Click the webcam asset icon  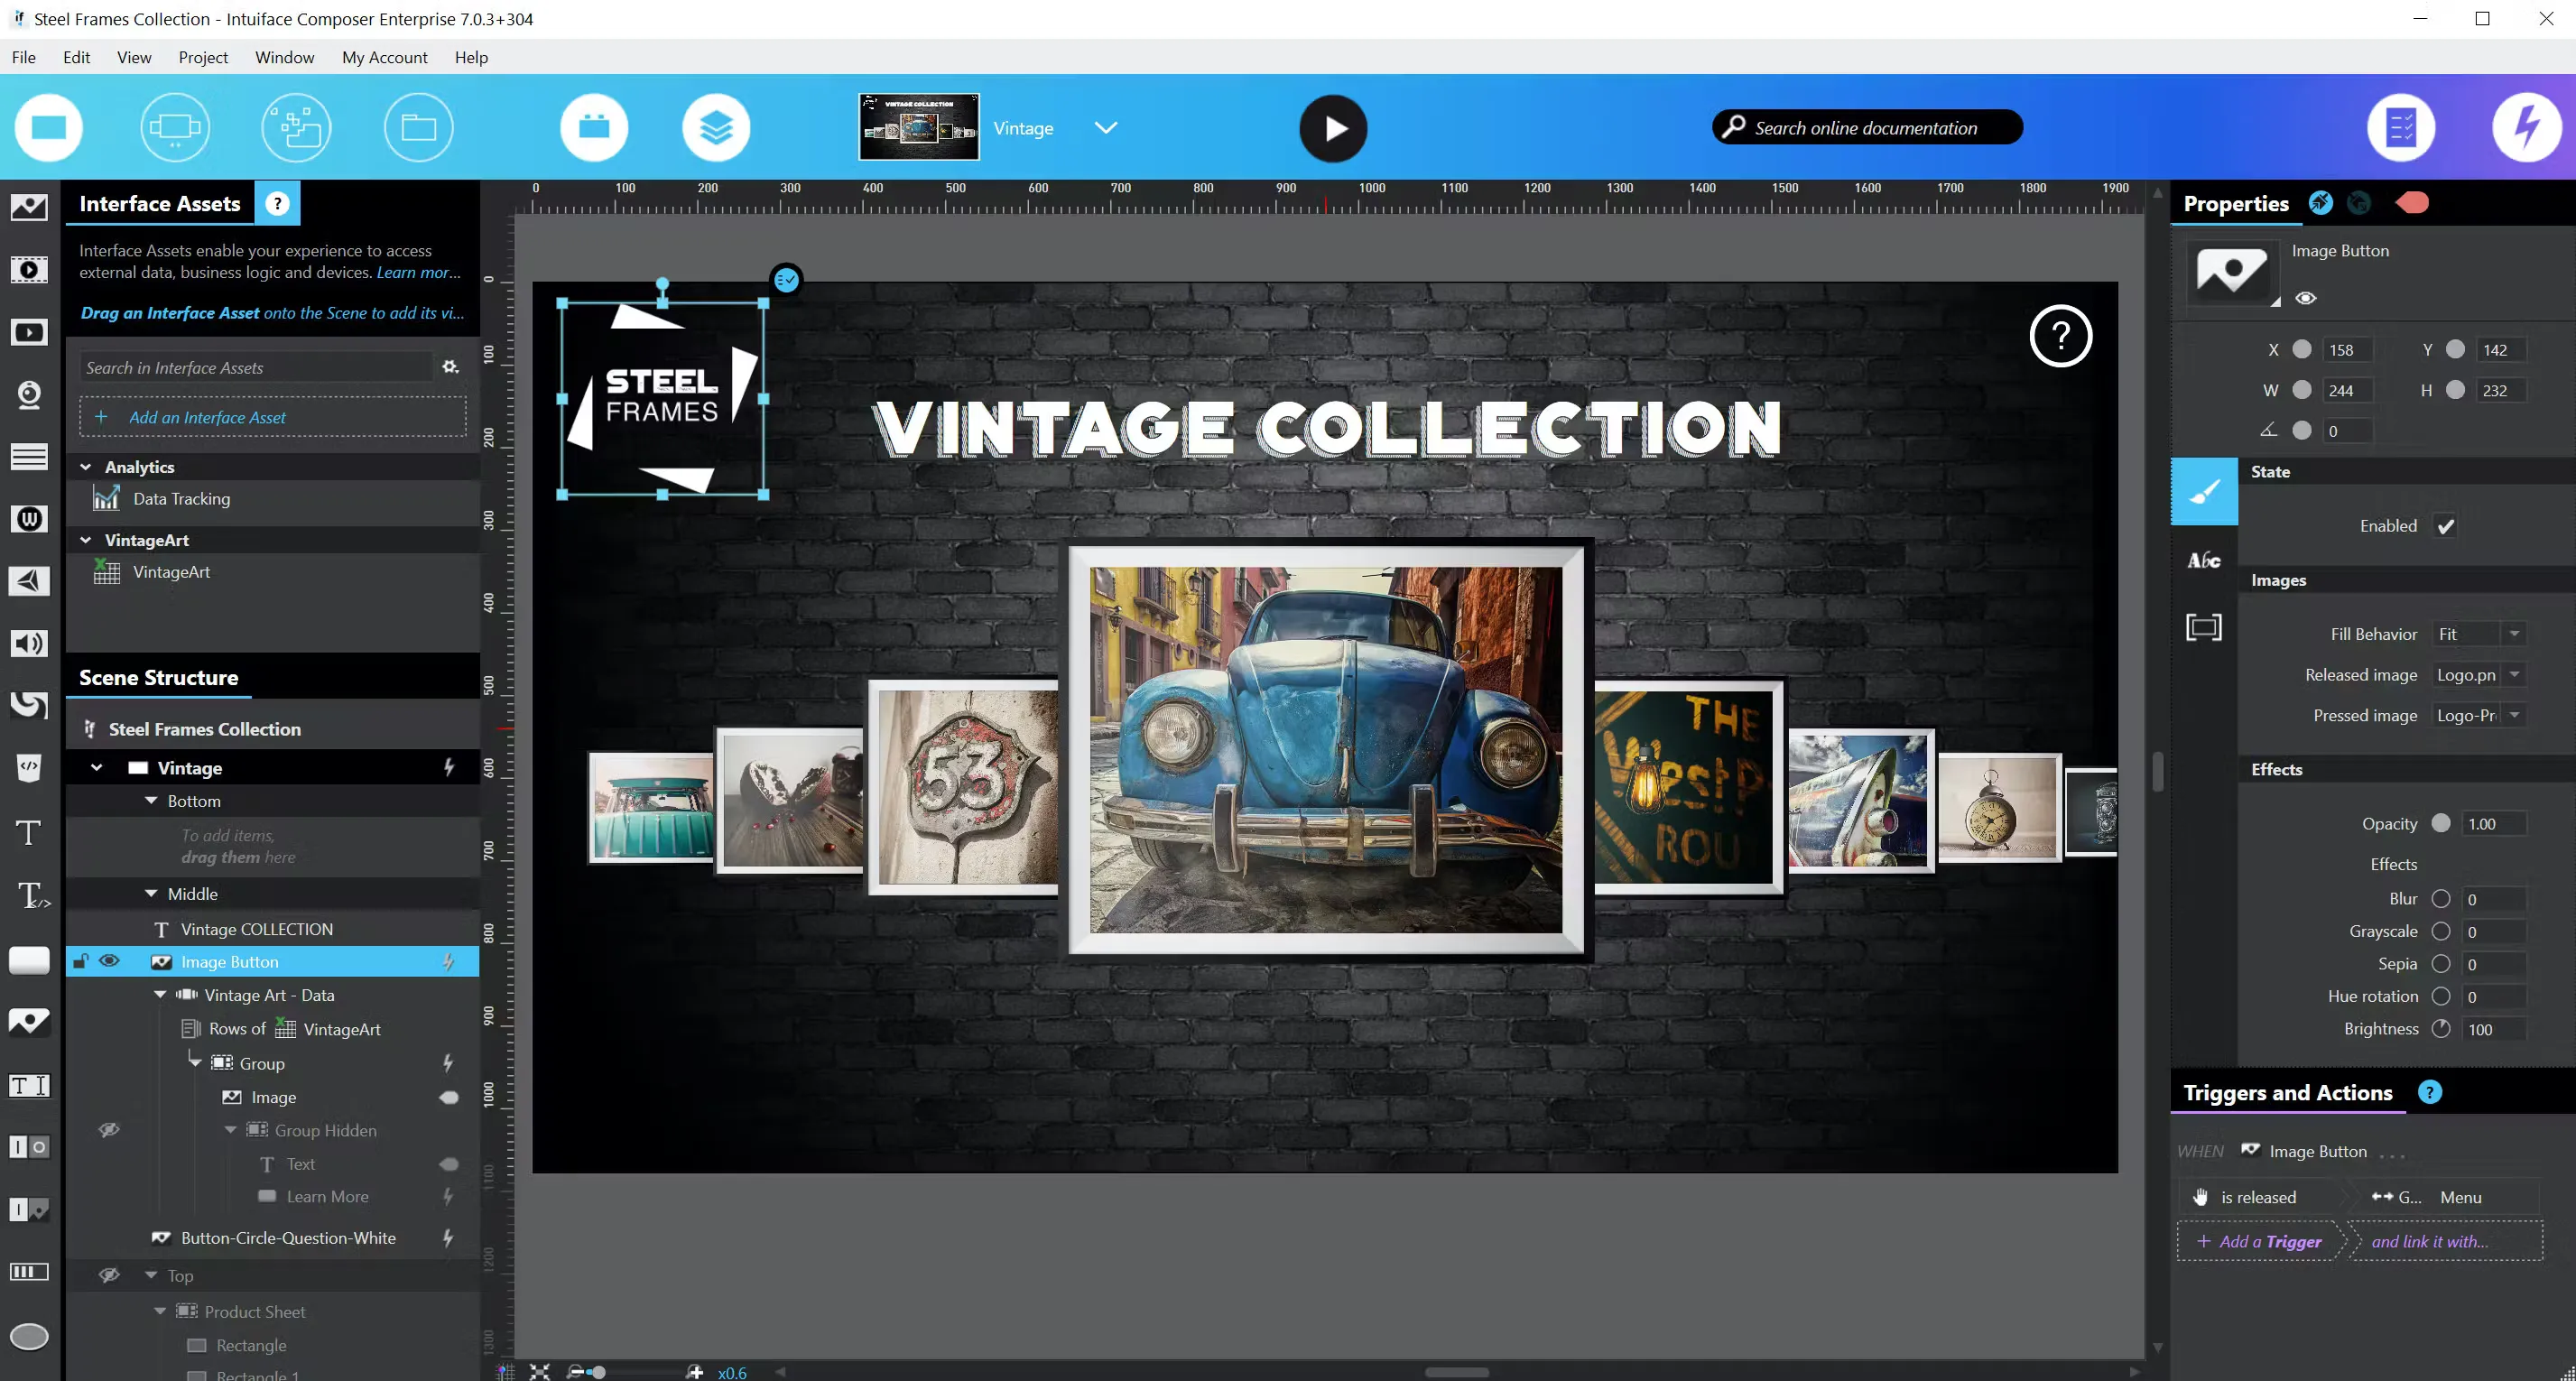pyautogui.click(x=29, y=395)
